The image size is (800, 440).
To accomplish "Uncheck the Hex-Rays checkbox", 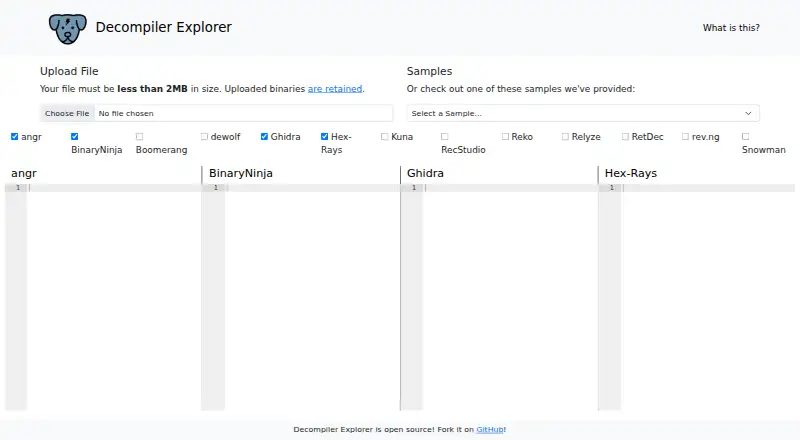I will click(324, 136).
